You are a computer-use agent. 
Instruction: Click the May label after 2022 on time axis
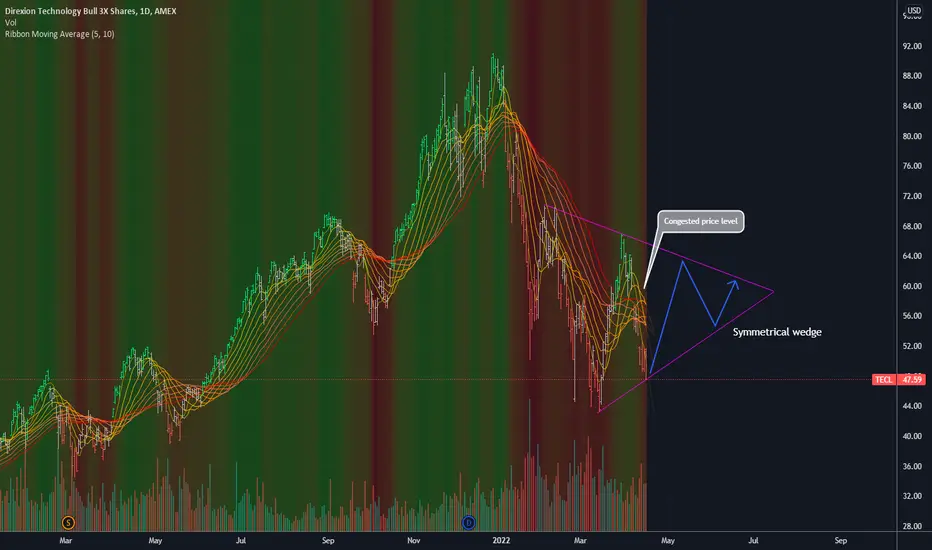668,540
